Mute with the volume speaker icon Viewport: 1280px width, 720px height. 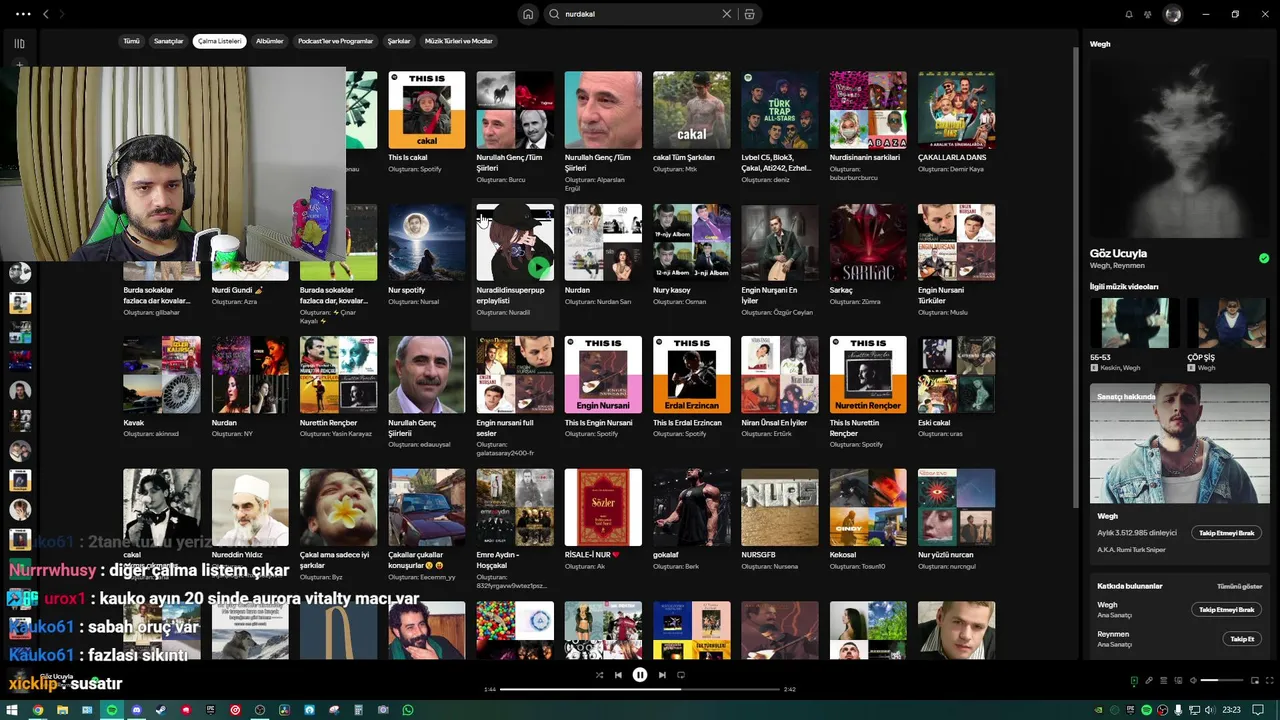[1193, 681]
